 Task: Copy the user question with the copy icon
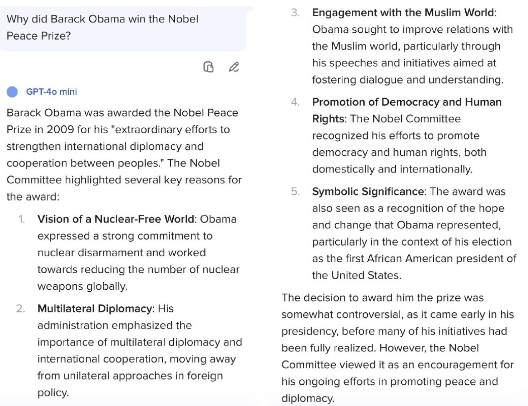click(x=208, y=67)
